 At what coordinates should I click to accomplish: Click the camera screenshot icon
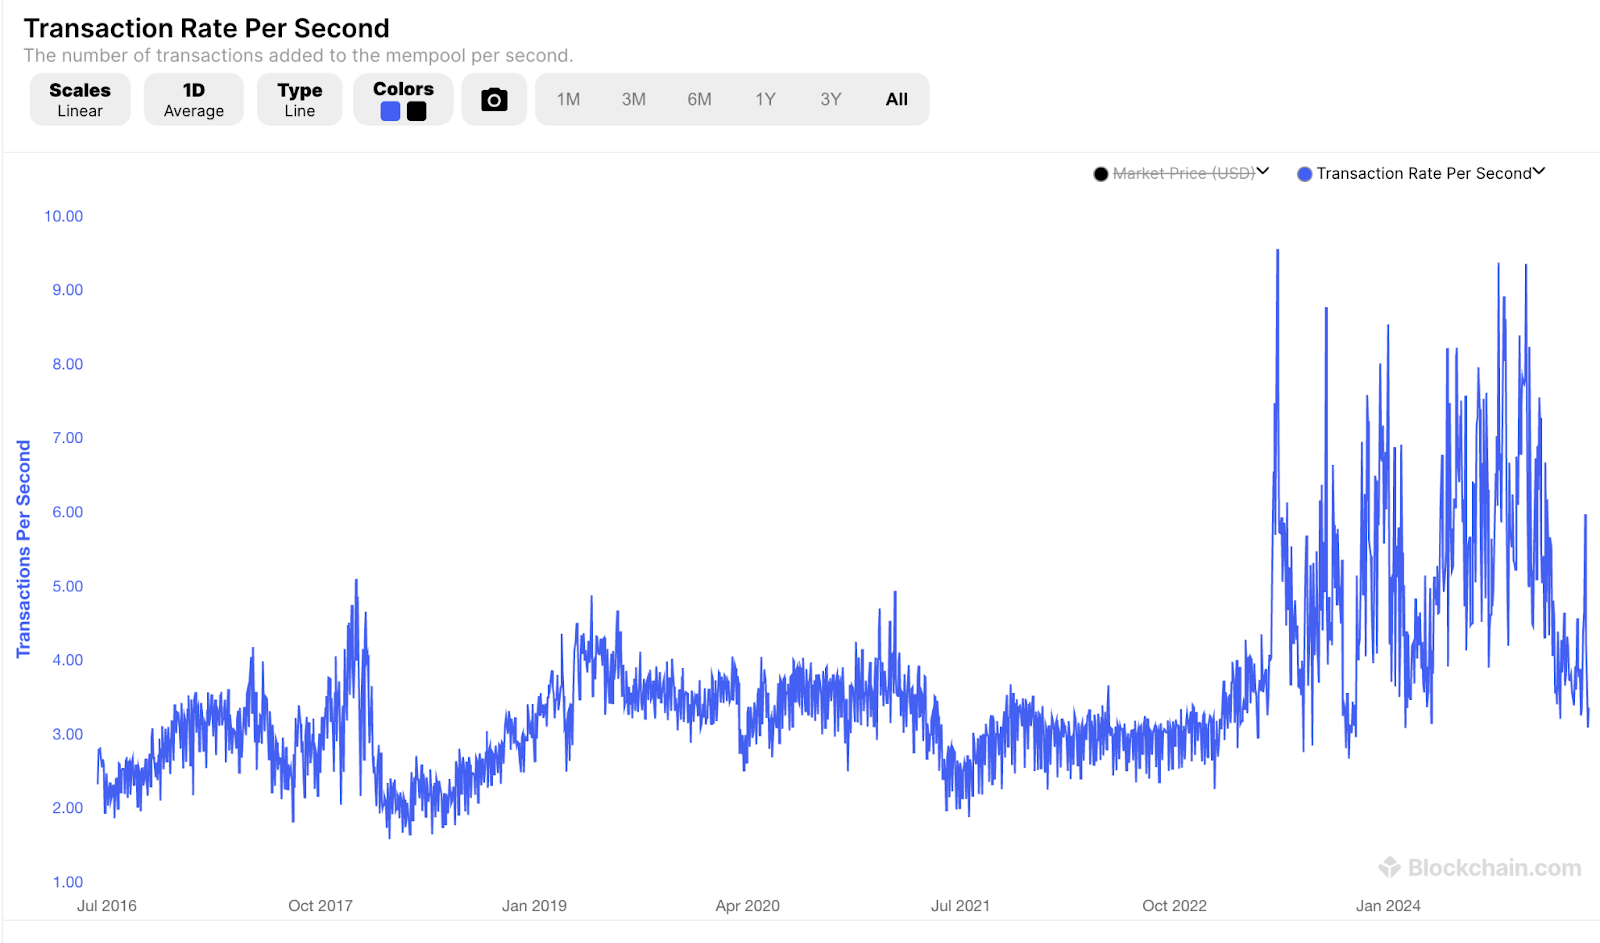tap(494, 99)
